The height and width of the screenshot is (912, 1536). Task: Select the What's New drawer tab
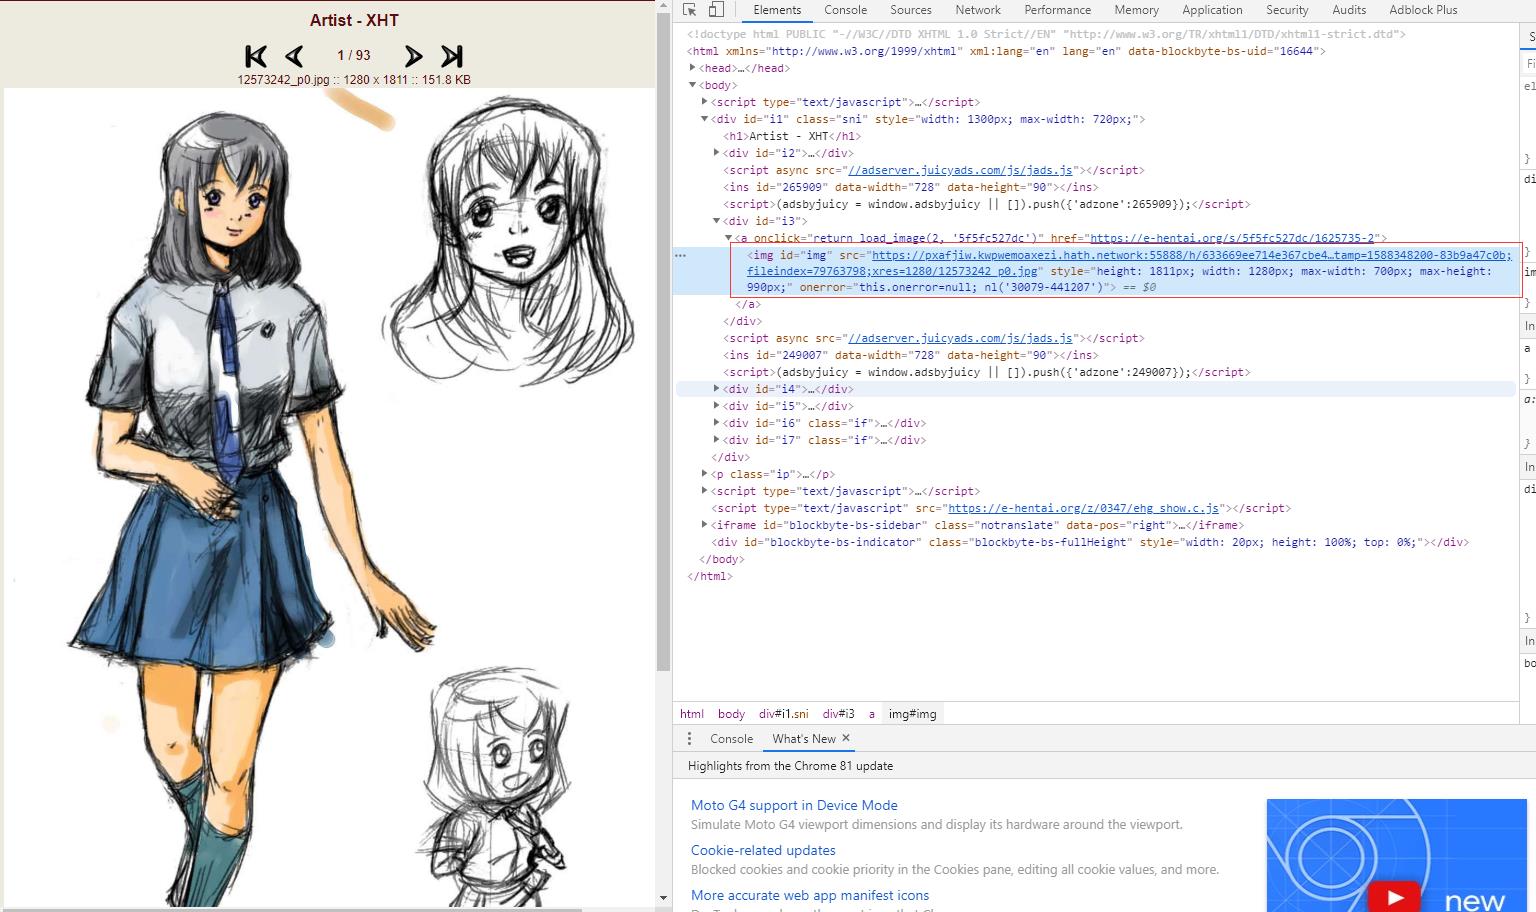tap(803, 739)
